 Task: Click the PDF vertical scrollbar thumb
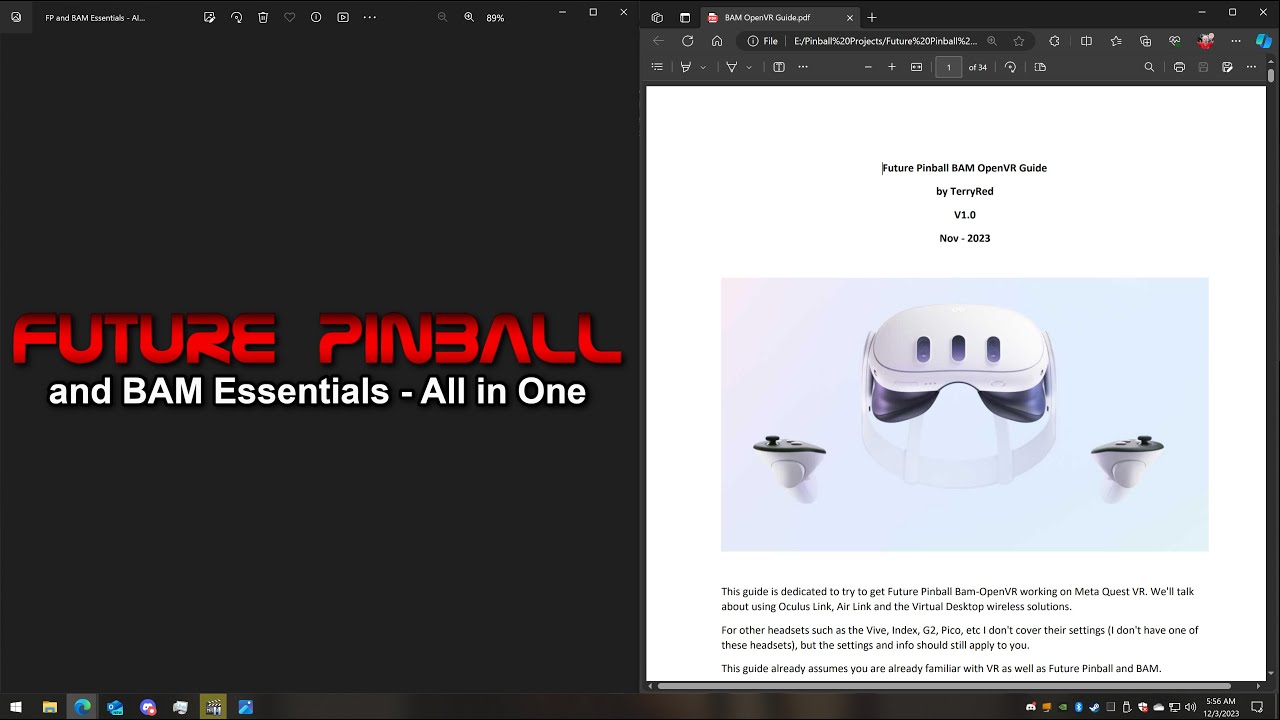pyautogui.click(x=1271, y=76)
